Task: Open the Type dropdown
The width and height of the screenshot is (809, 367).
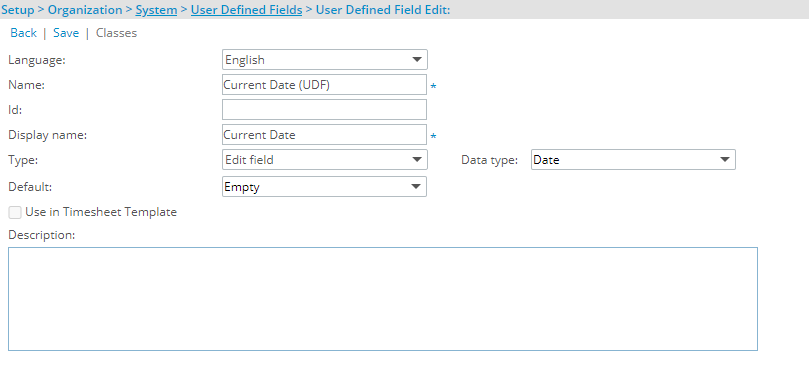Action: [325, 159]
